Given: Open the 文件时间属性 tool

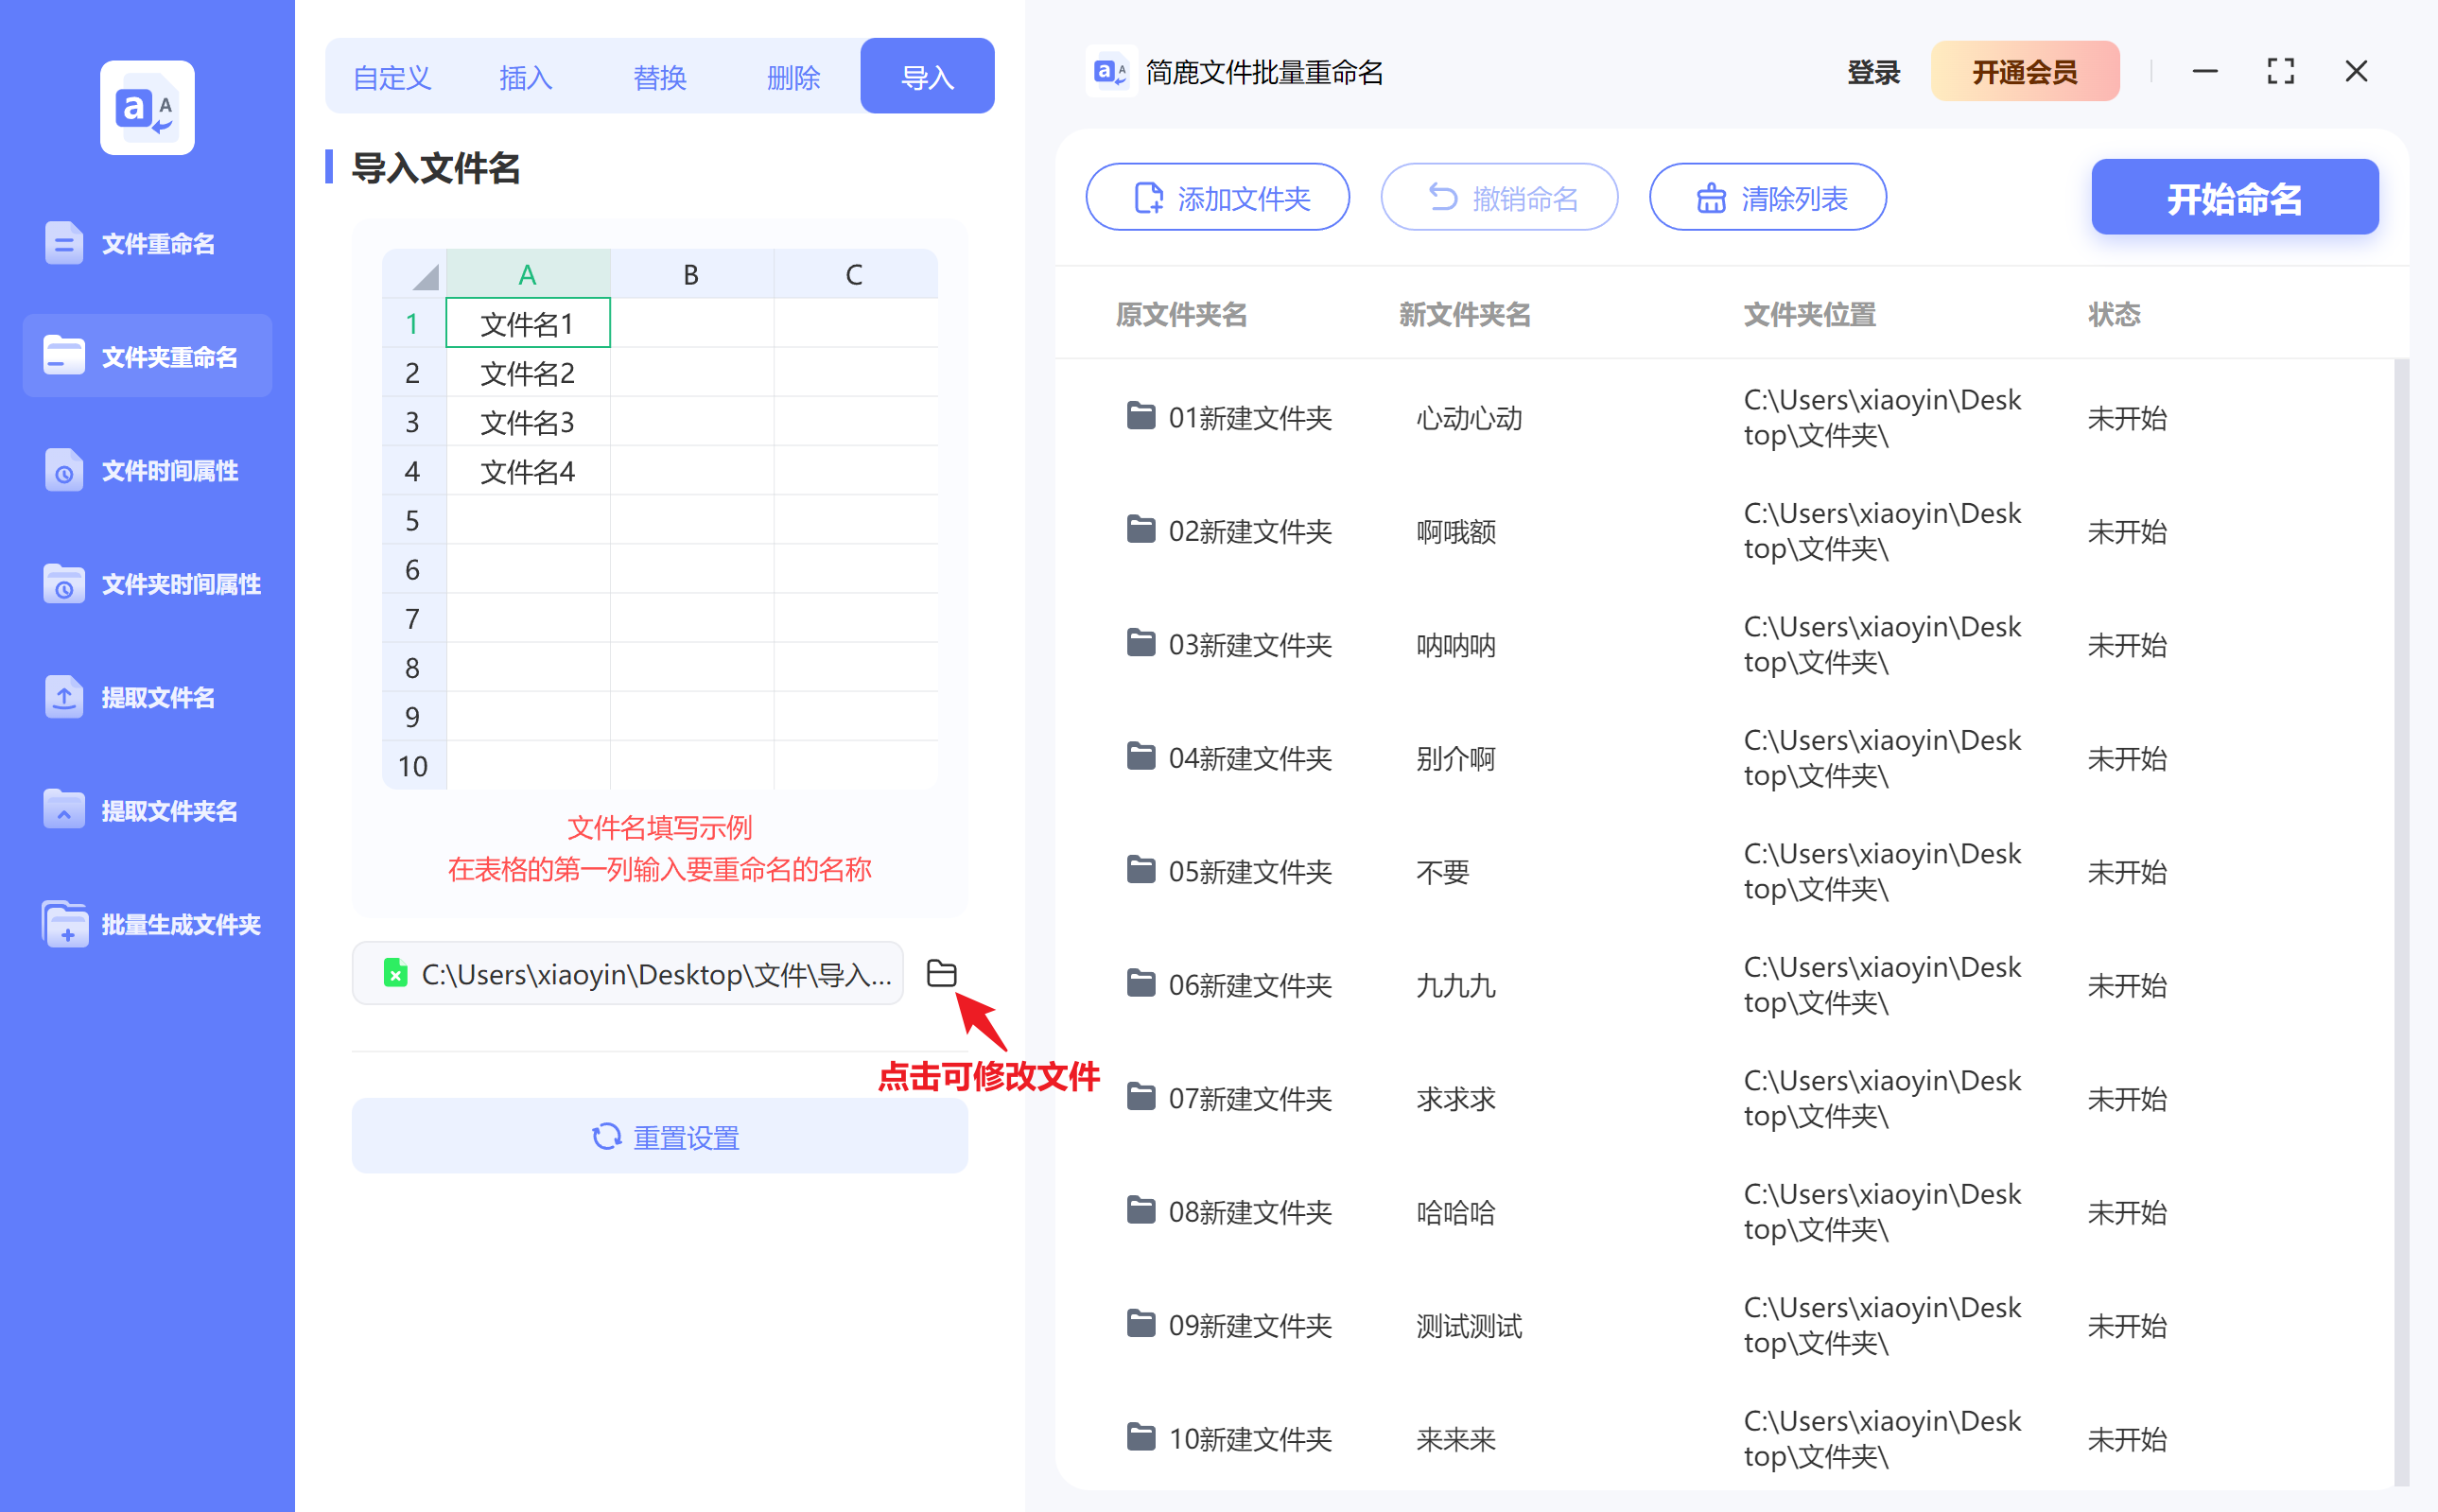Looking at the screenshot, I should 146,470.
